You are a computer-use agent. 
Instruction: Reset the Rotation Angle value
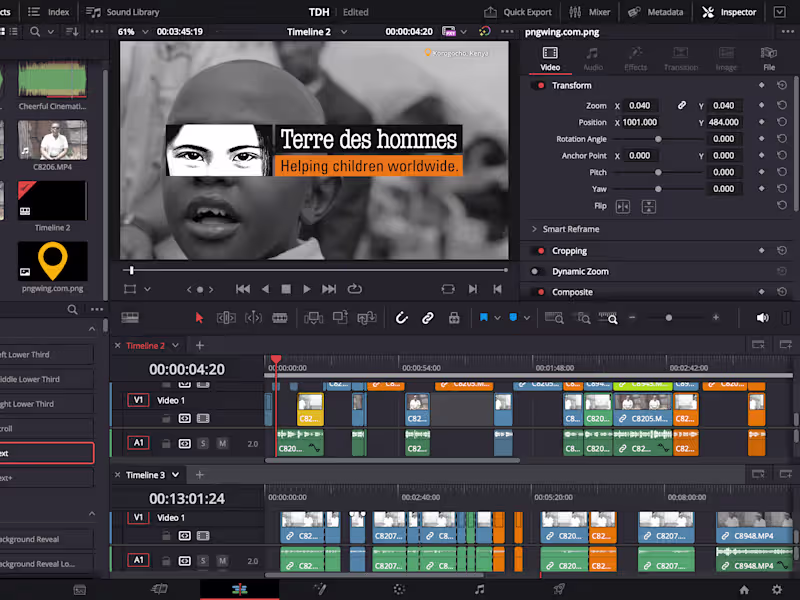coord(782,139)
